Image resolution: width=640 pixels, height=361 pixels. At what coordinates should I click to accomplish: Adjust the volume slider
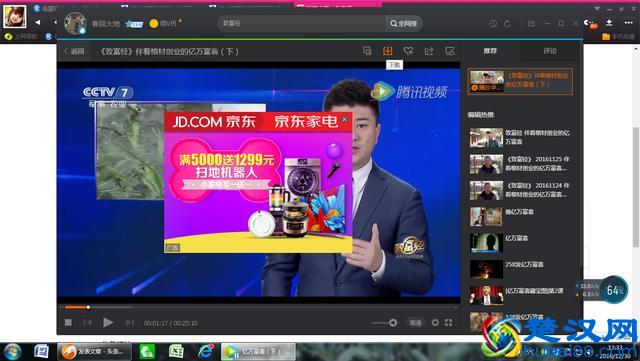point(384,323)
